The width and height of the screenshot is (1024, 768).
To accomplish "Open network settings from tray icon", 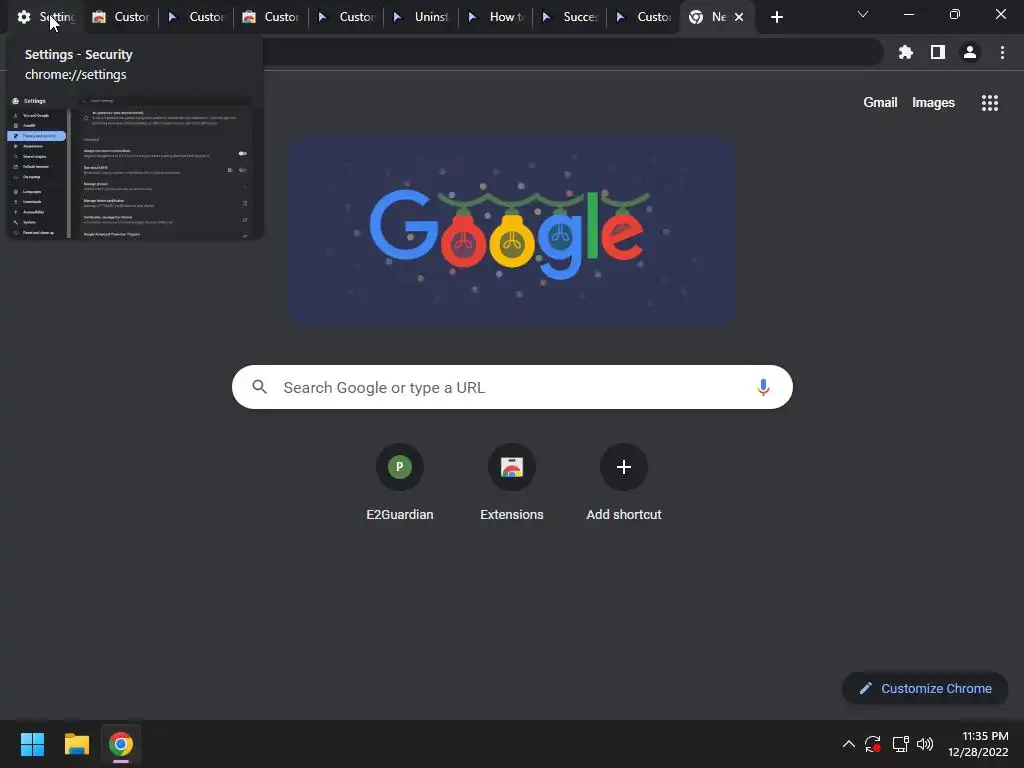I will pos(901,744).
